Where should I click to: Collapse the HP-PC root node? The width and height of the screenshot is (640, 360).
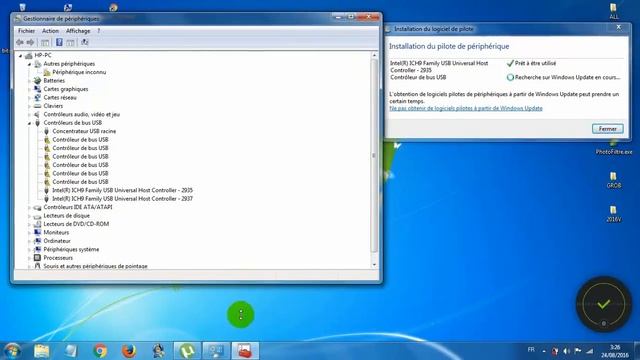[x=20, y=56]
